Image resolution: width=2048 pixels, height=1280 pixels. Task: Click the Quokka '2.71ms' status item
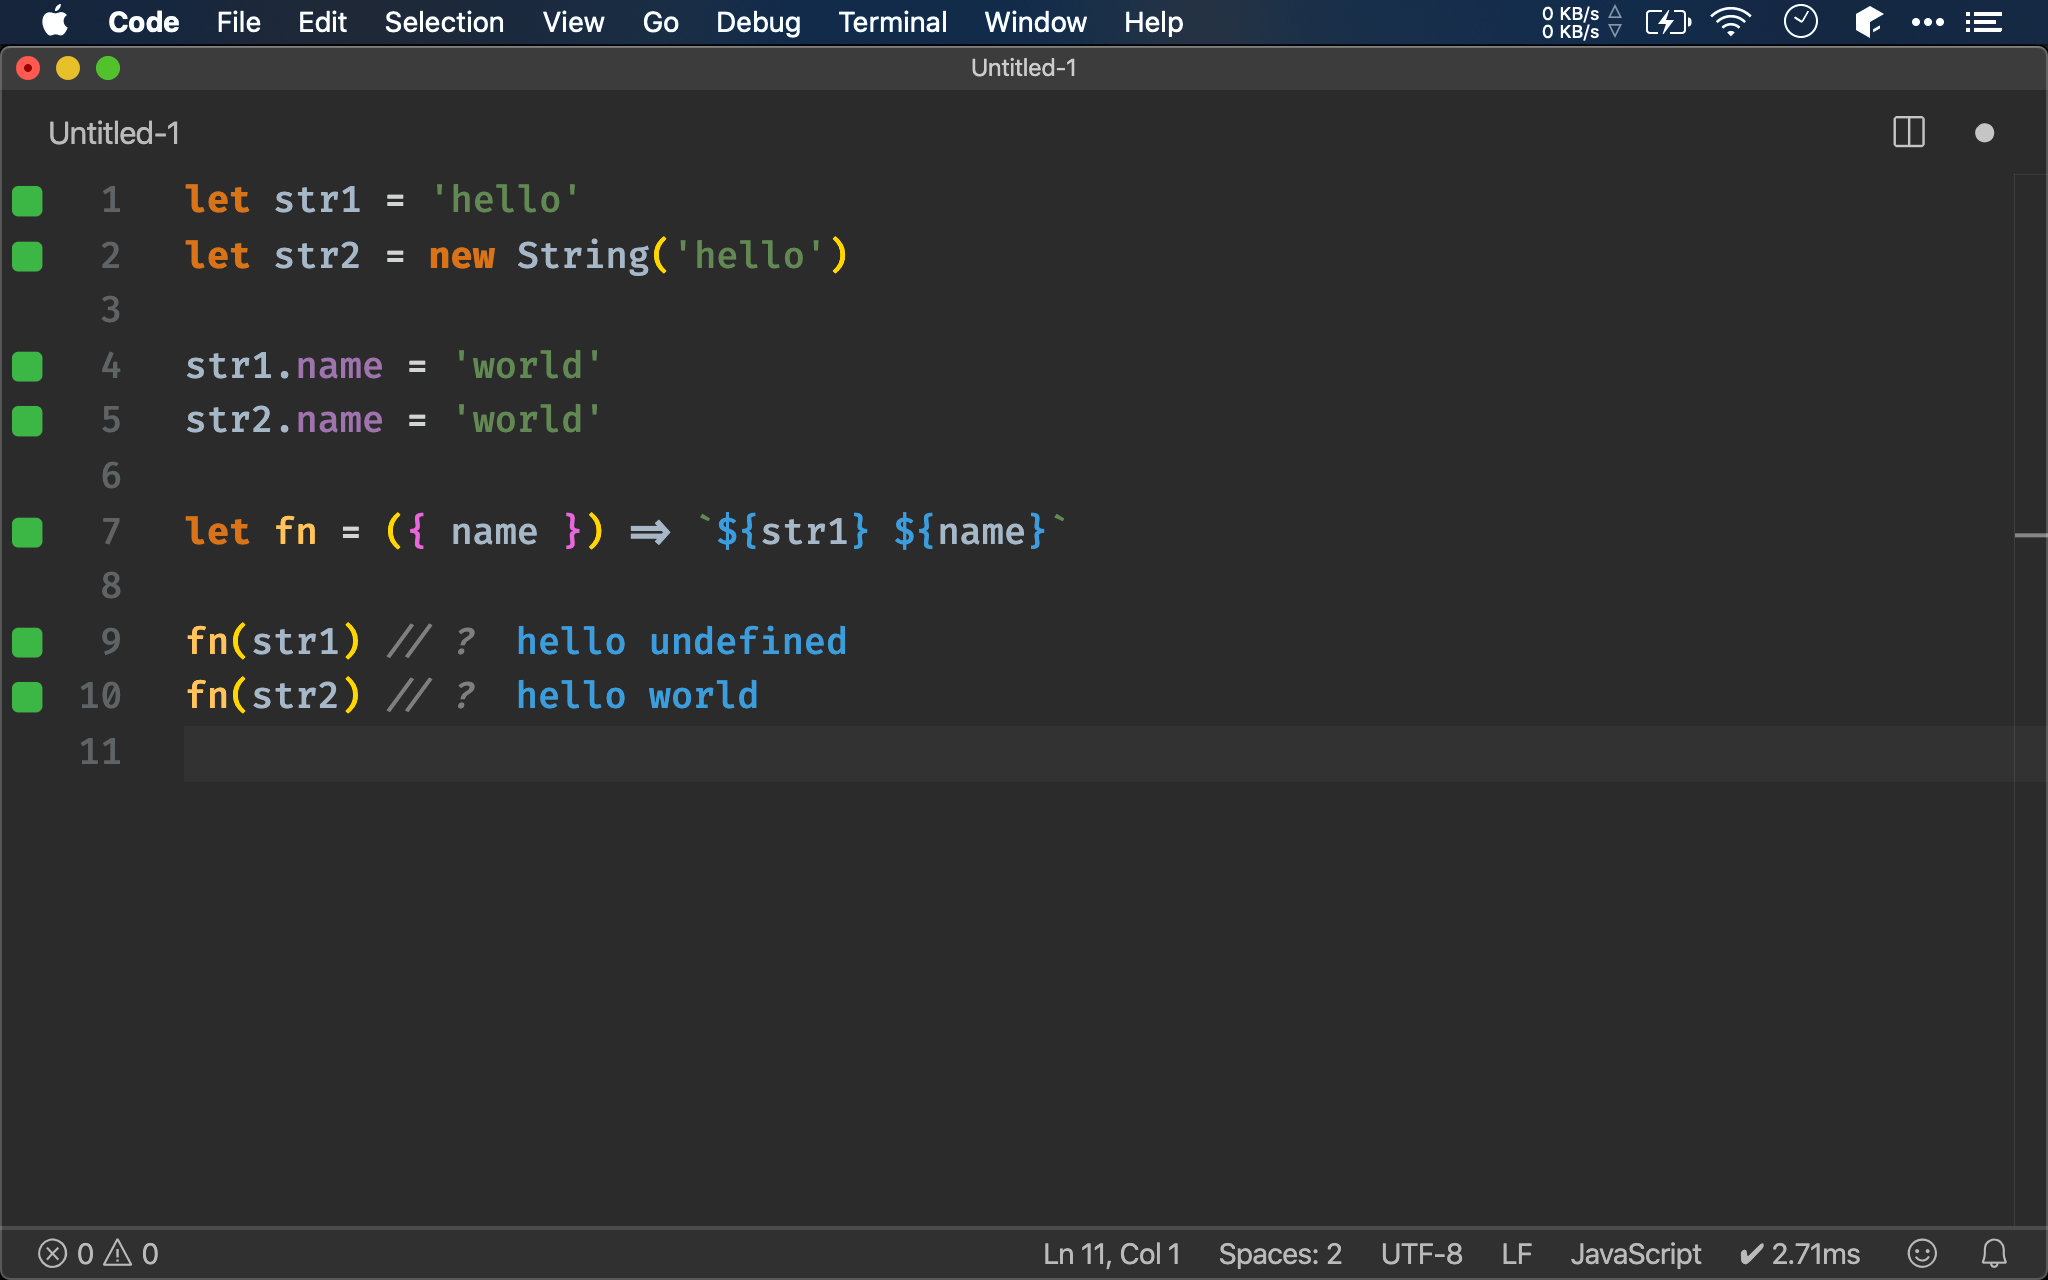[x=1800, y=1254]
